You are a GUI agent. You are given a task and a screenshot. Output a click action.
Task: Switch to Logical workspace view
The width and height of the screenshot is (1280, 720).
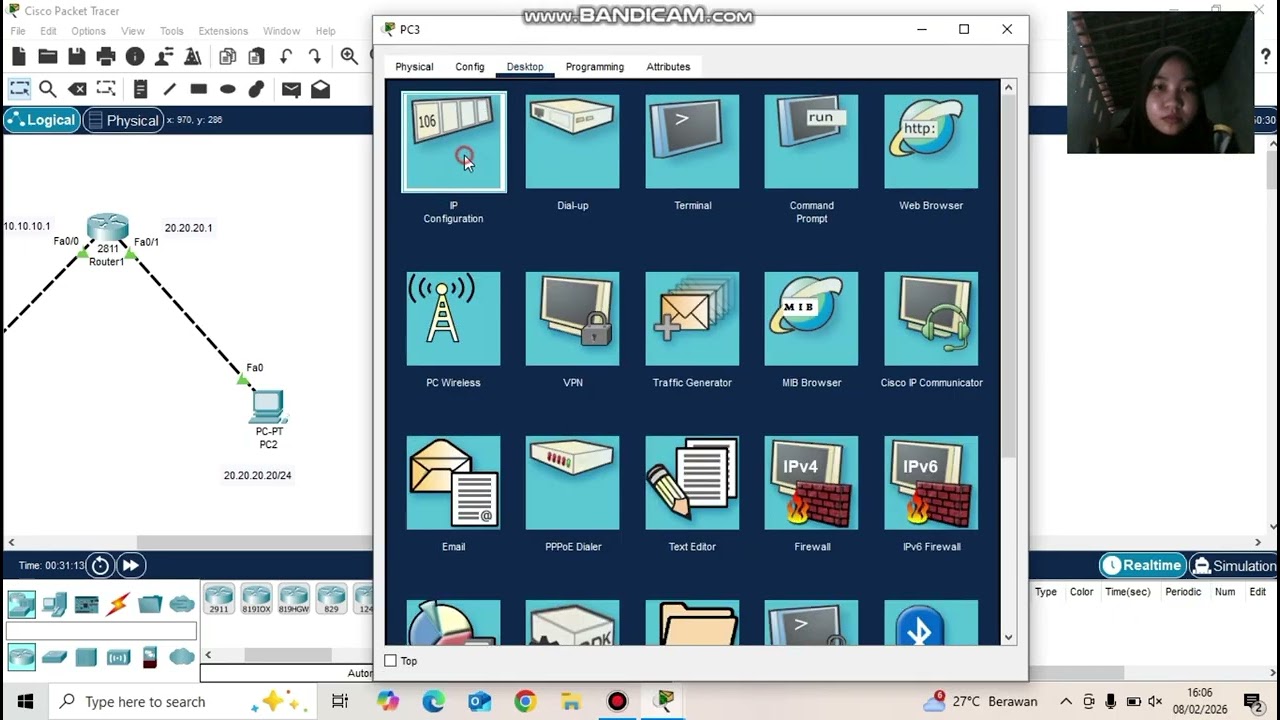(41, 120)
